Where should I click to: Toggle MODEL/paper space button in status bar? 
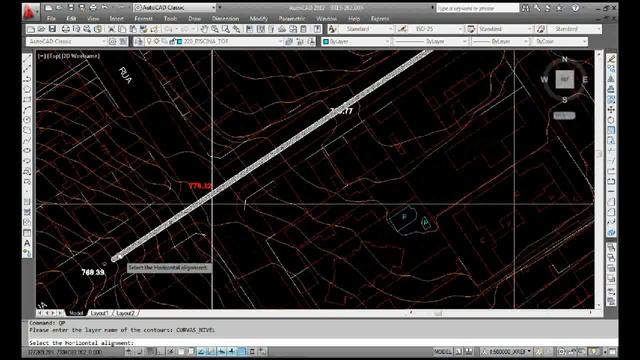pos(443,351)
